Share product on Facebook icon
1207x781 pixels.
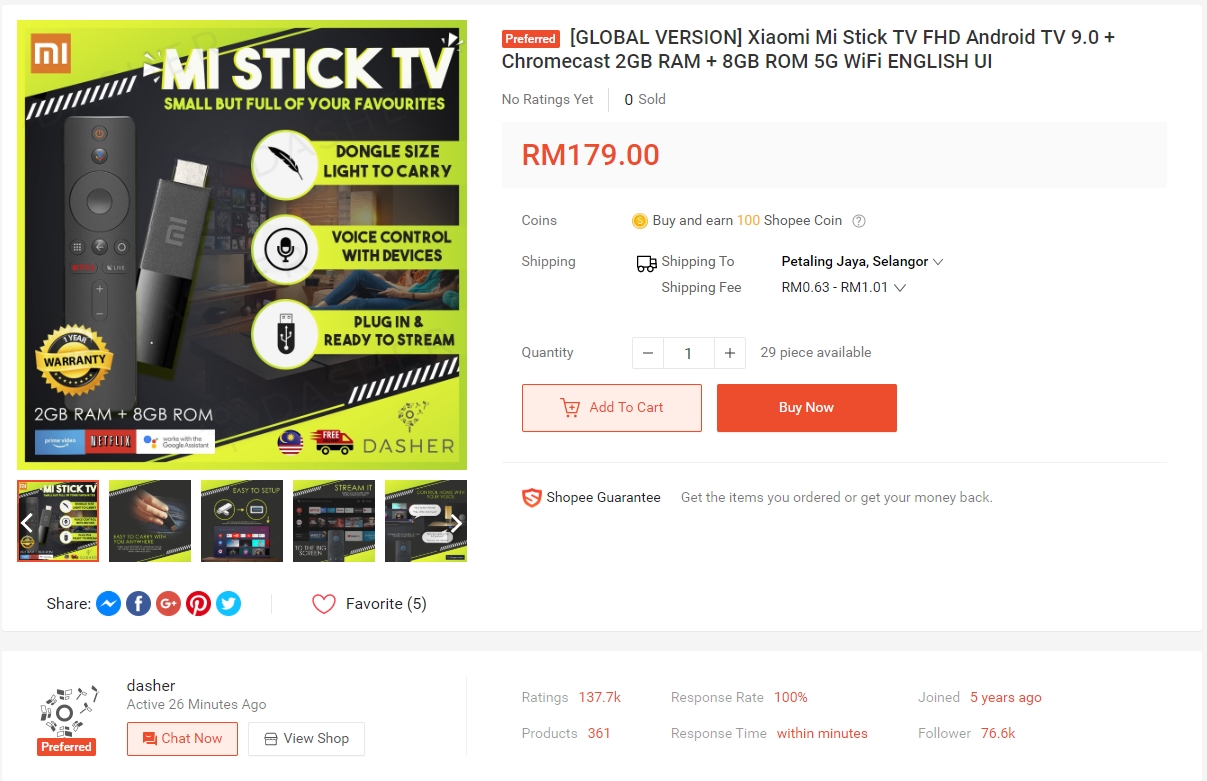click(x=139, y=604)
